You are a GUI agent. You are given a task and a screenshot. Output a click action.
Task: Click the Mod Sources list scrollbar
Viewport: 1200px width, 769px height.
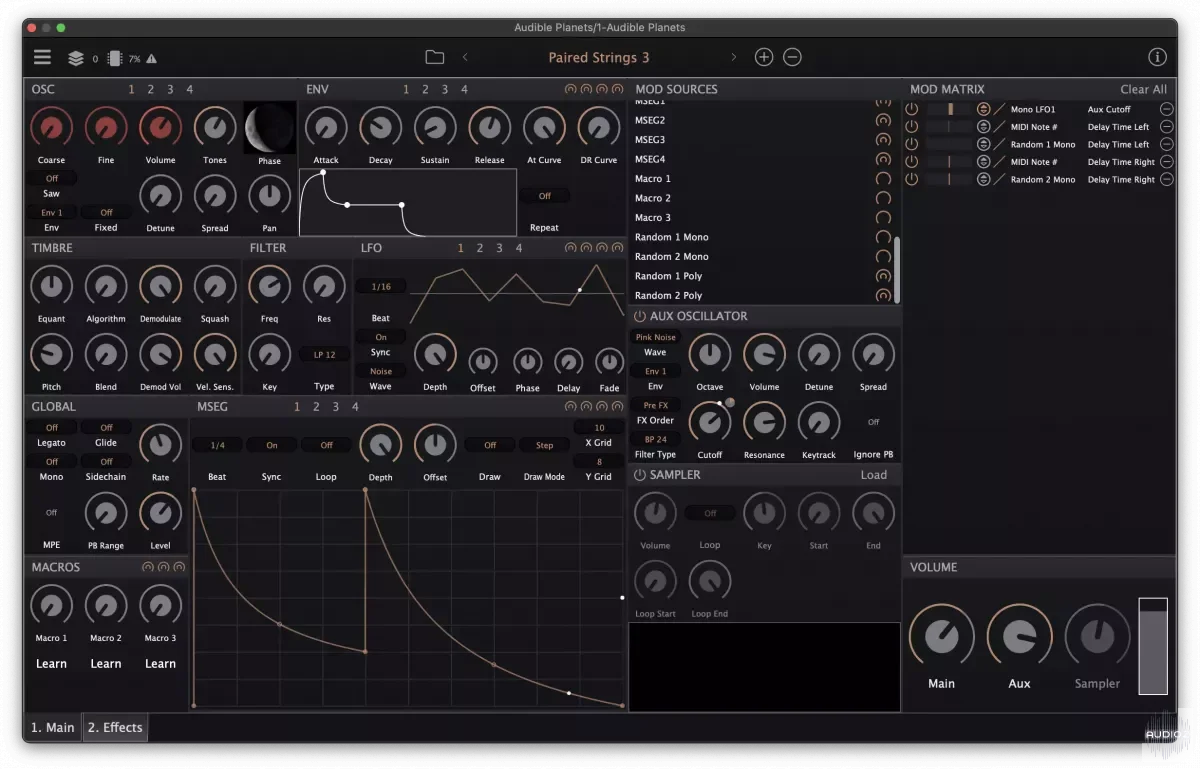[x=896, y=268]
